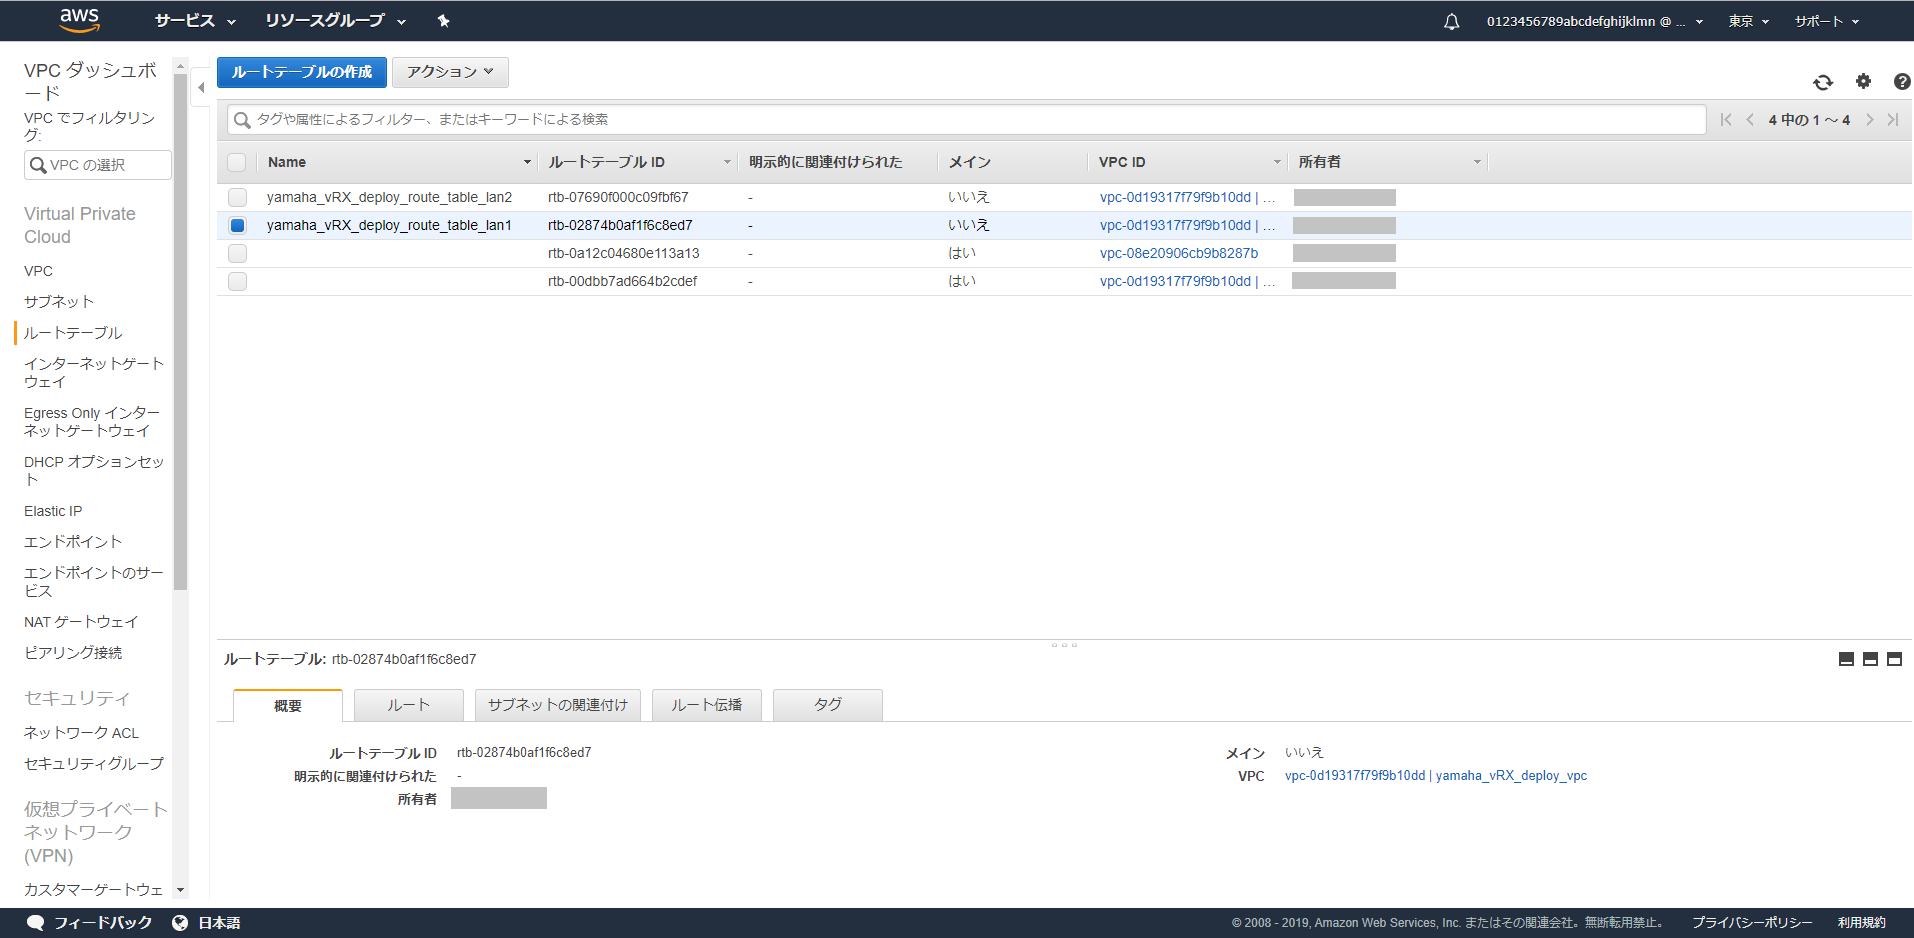Toggle the select-all header checkbox
Viewport: 1914px width, 938px height.
[x=237, y=162]
